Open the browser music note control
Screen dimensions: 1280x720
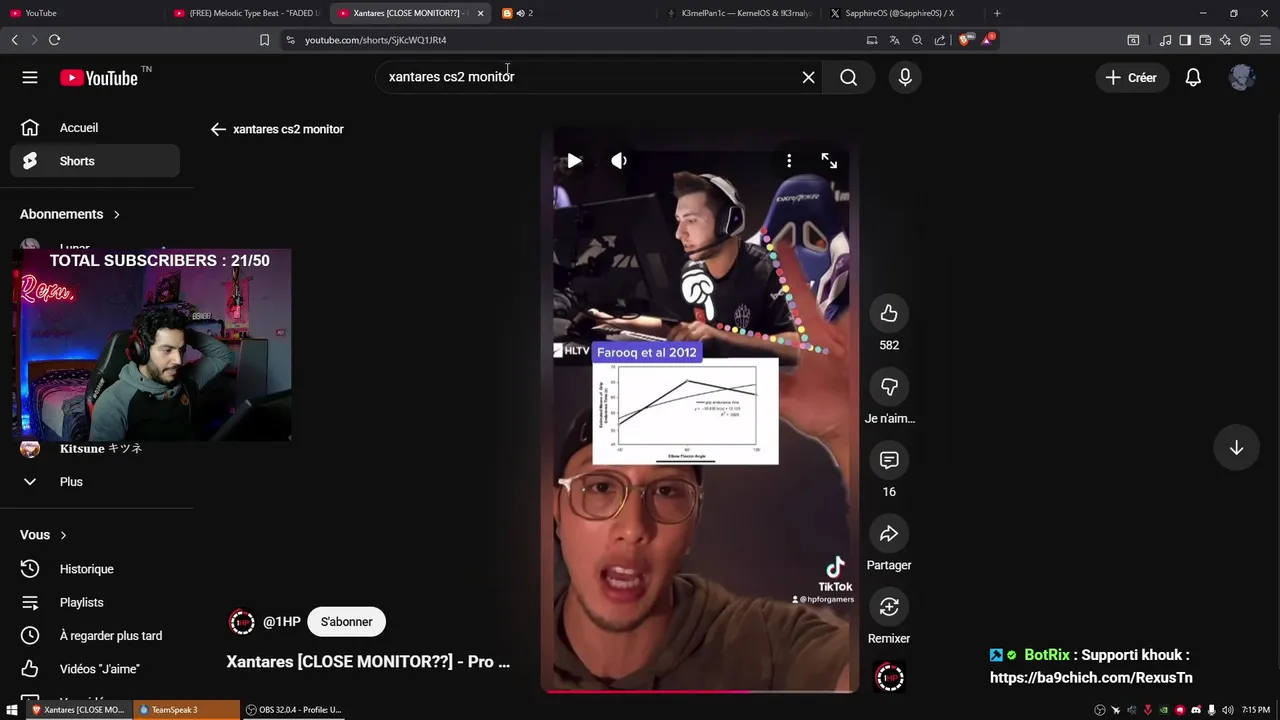(1165, 40)
